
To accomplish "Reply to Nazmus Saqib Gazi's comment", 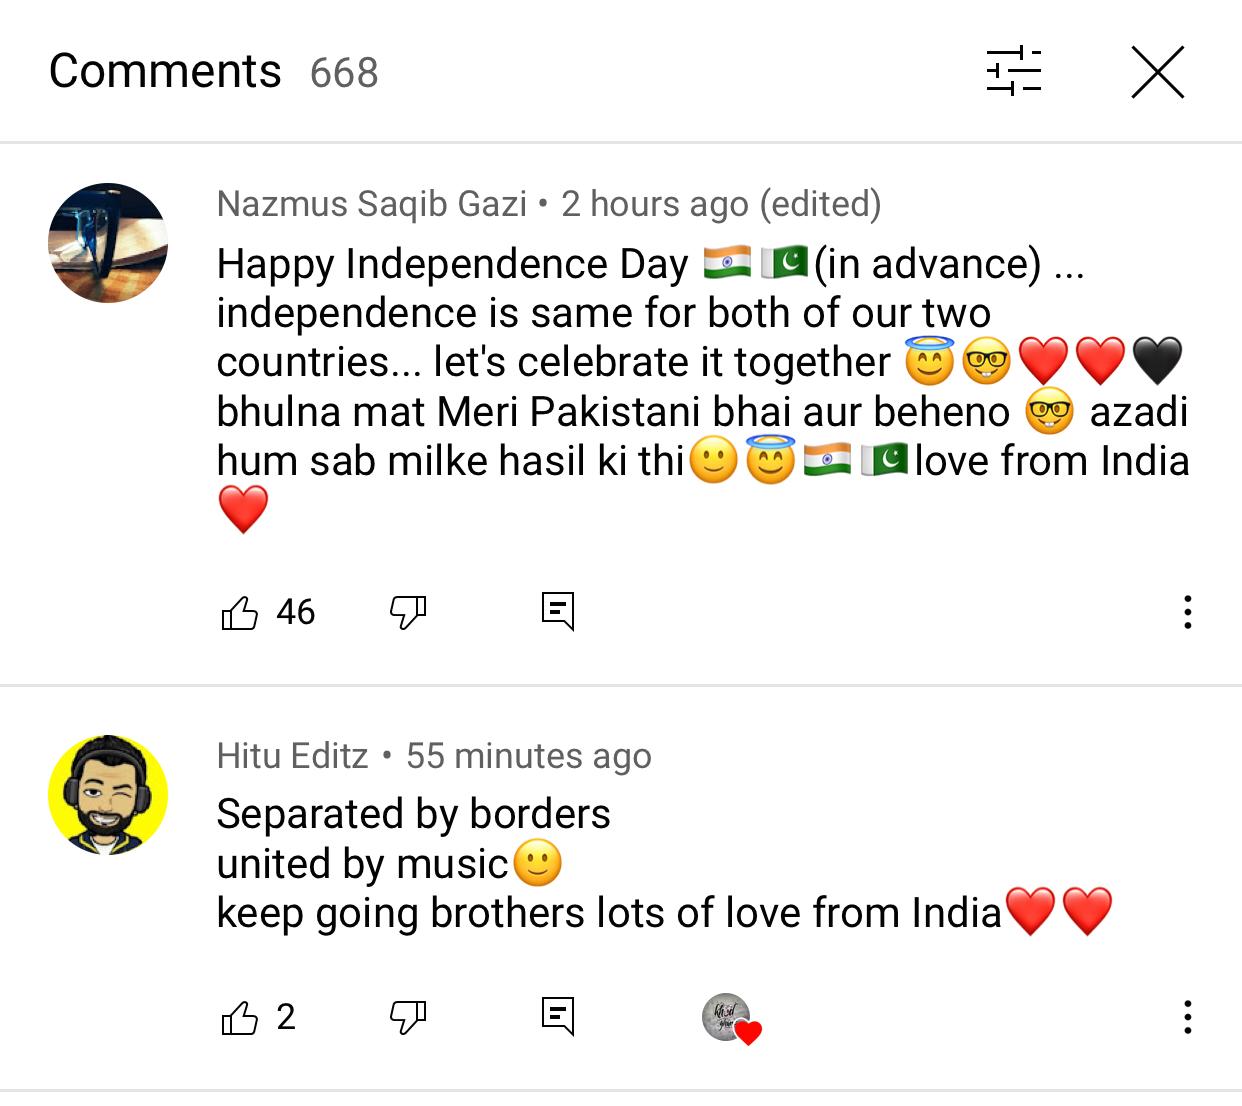I will pos(558,611).
